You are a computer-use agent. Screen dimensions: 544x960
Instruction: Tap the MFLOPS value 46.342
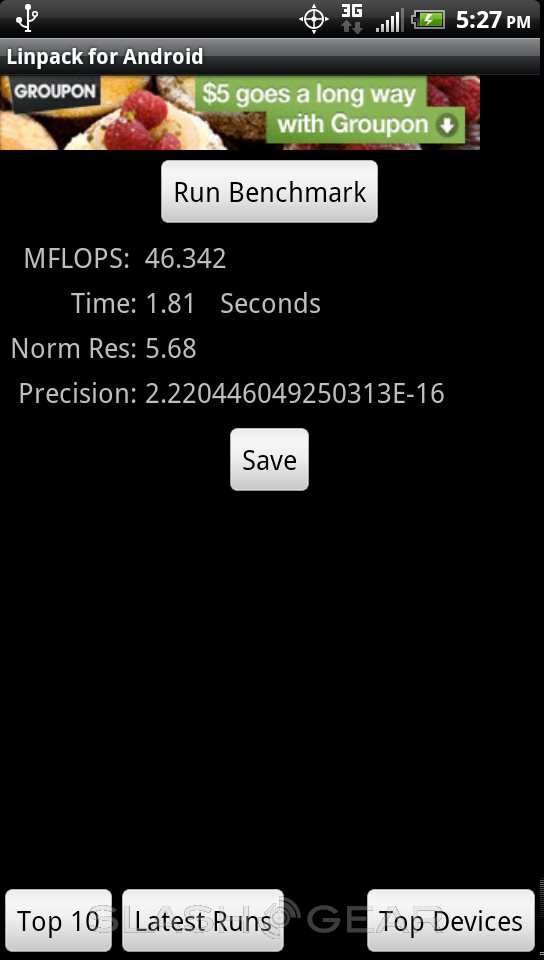point(185,259)
